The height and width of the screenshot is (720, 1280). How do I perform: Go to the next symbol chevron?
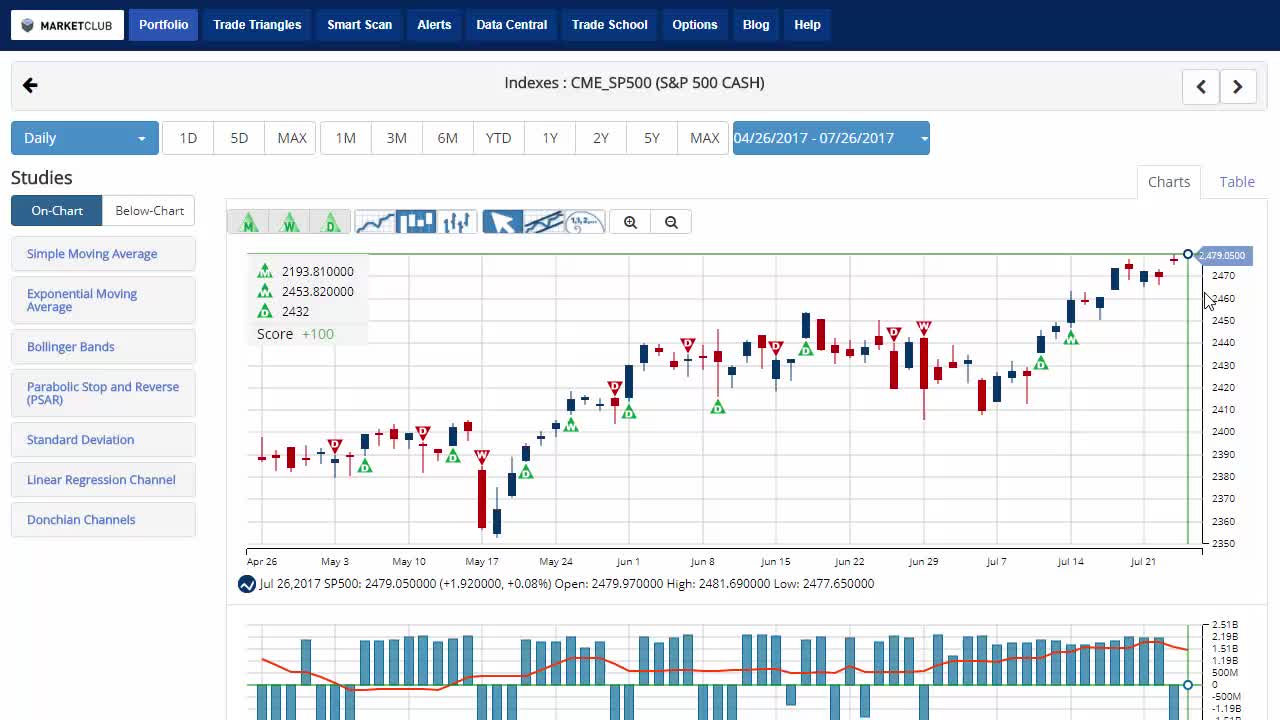point(1238,87)
